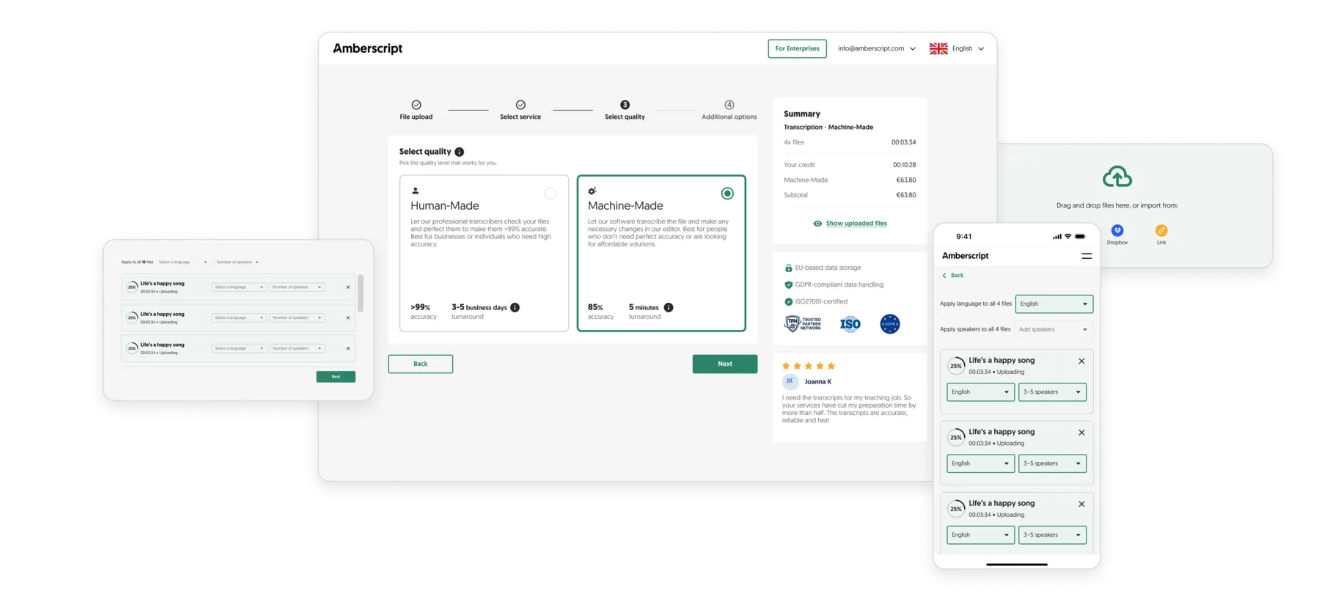Screen dimensions: 1319x614
Task: Open tablet's Apply to all Select a language dropdown
Action: click(x=182, y=262)
